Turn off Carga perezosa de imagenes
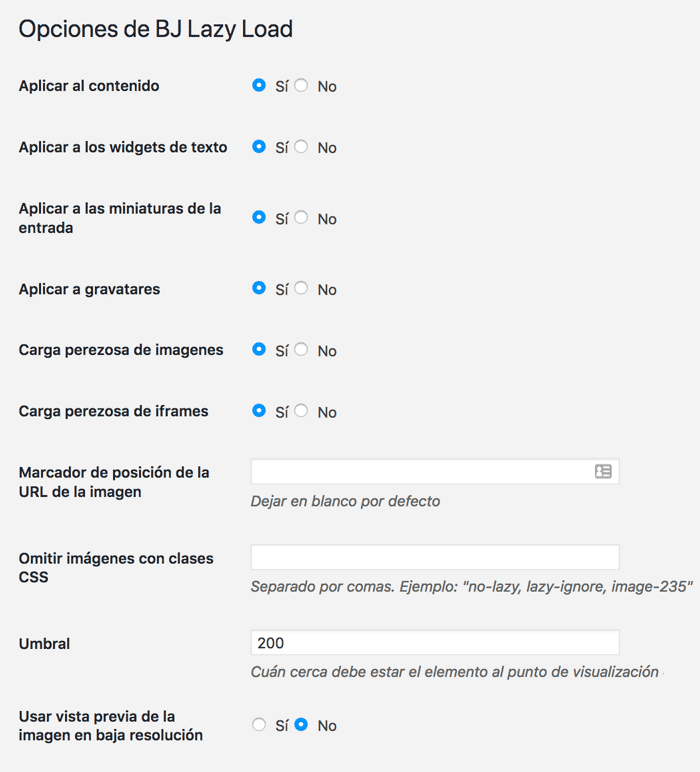Screen dimensions: 700x772 tap(301, 350)
